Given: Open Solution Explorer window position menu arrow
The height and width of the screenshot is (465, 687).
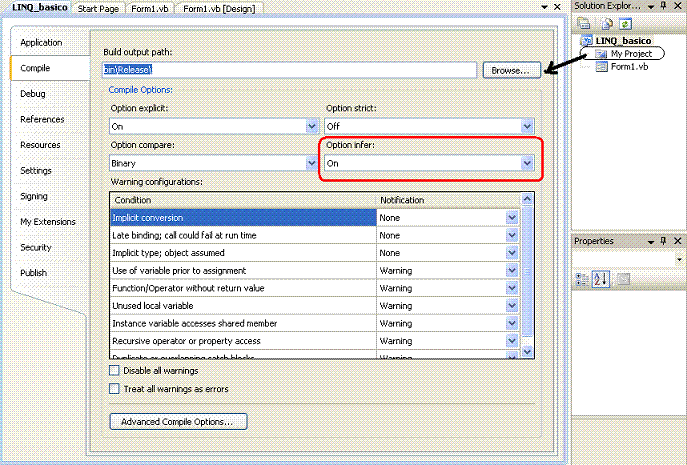Looking at the screenshot, I should tap(651, 7).
